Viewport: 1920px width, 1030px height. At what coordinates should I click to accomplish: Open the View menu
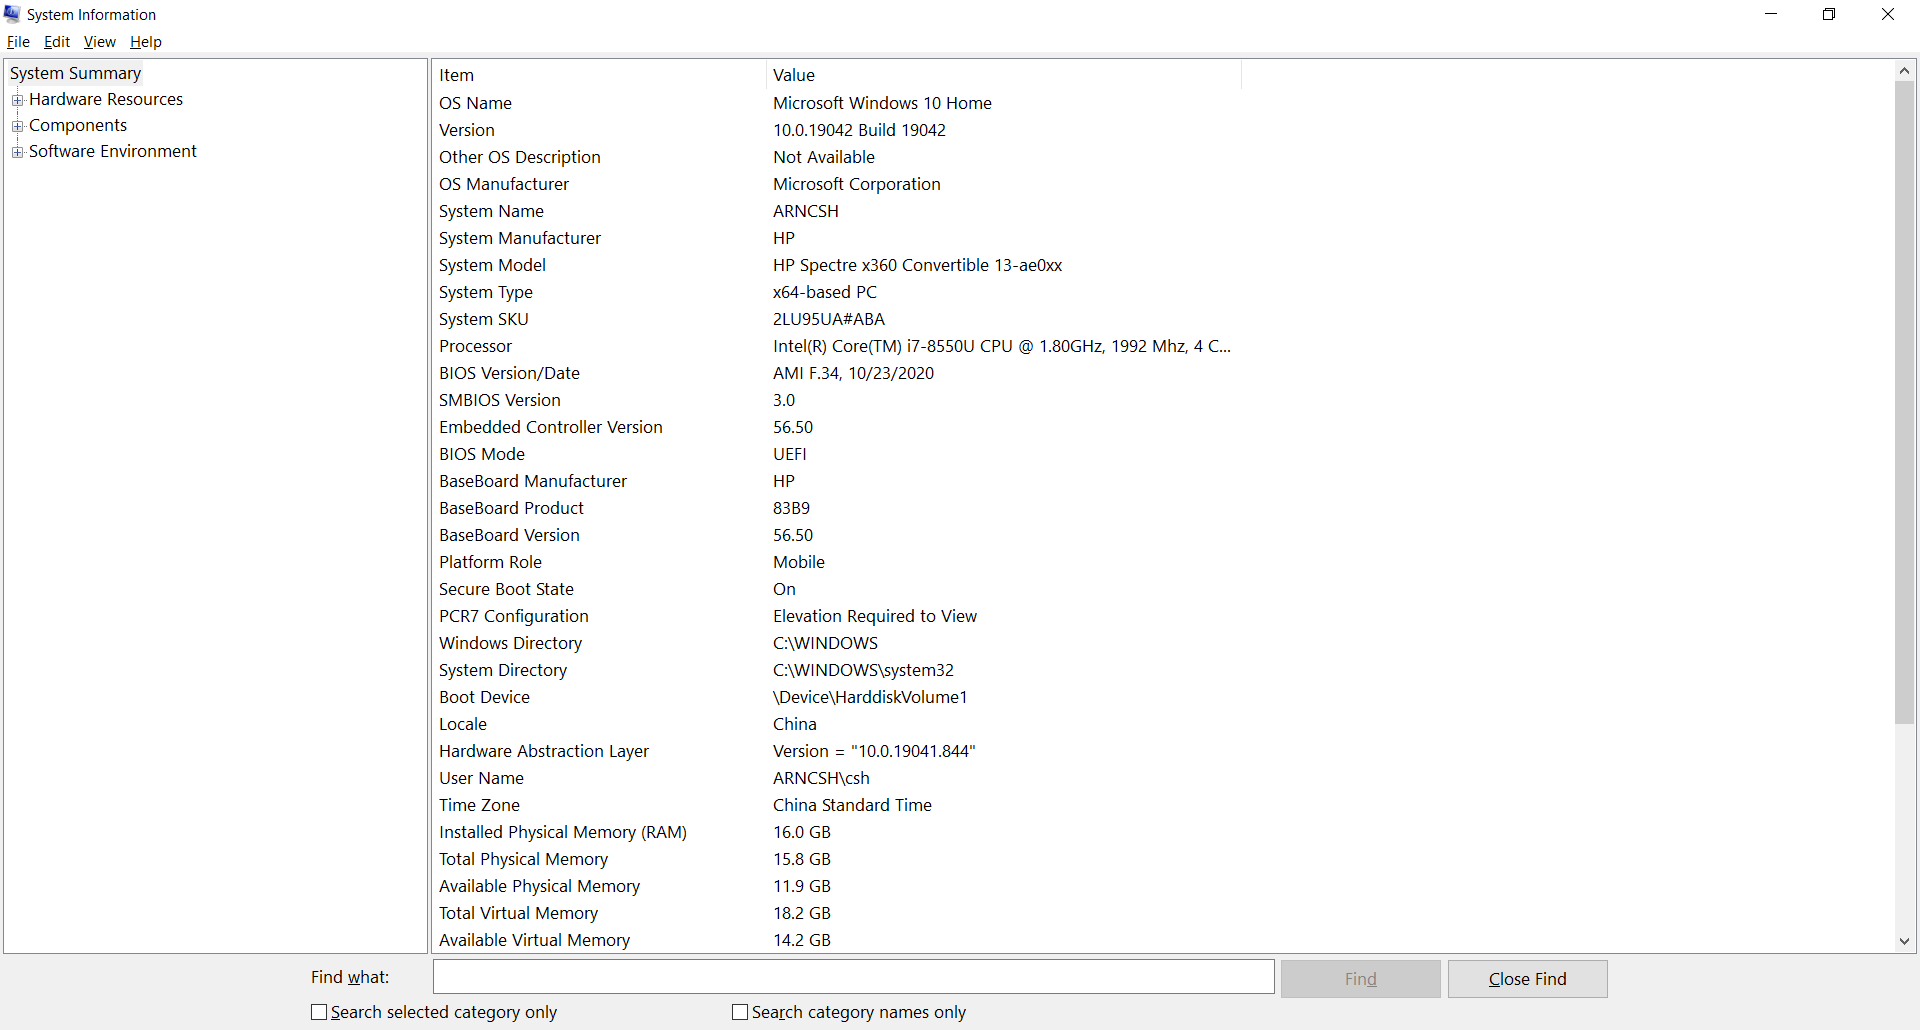point(100,42)
